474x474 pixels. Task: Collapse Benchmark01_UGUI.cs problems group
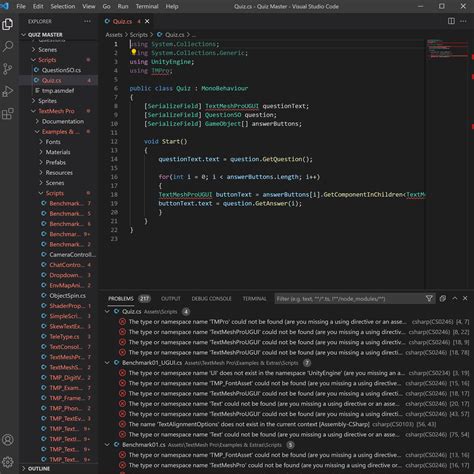(107, 363)
